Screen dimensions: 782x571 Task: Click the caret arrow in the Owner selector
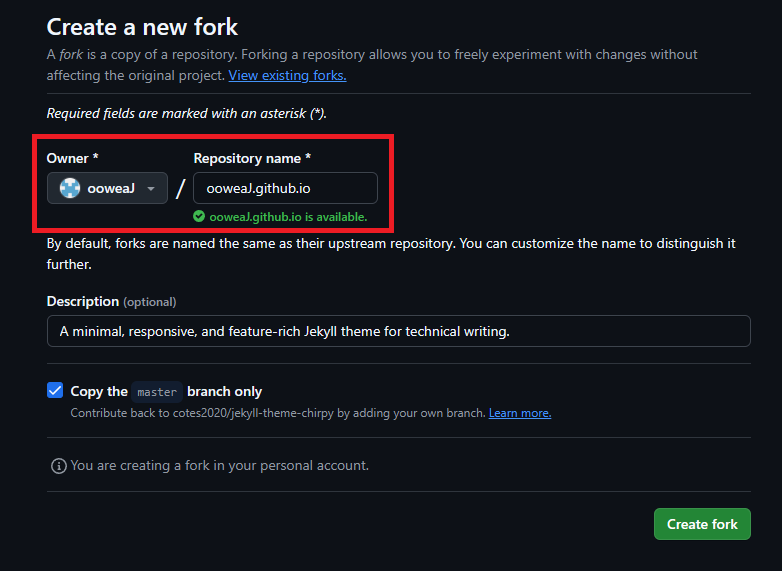pos(151,188)
